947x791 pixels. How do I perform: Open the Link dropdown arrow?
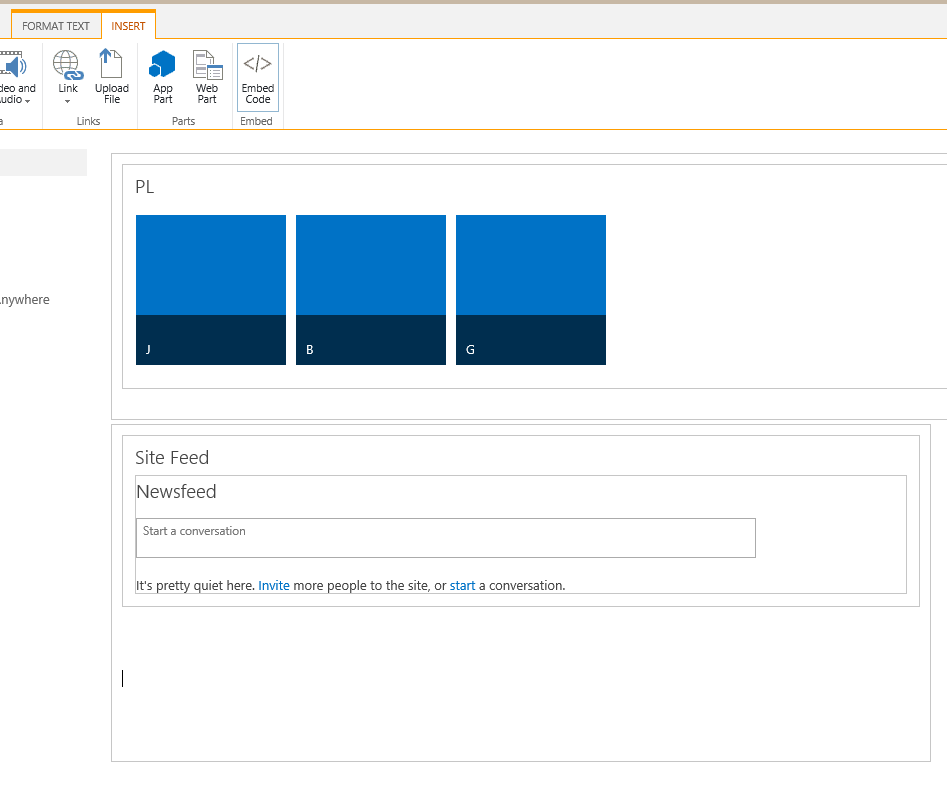(x=68, y=102)
